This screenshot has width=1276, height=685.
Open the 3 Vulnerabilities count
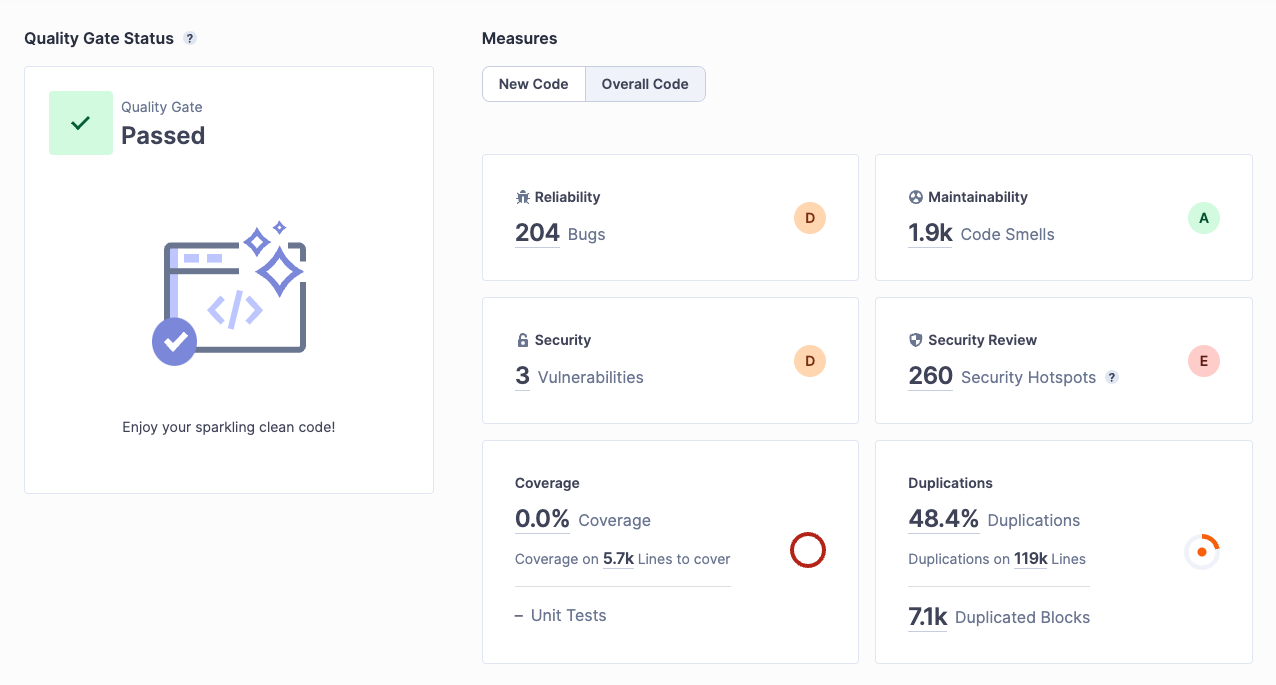522,376
